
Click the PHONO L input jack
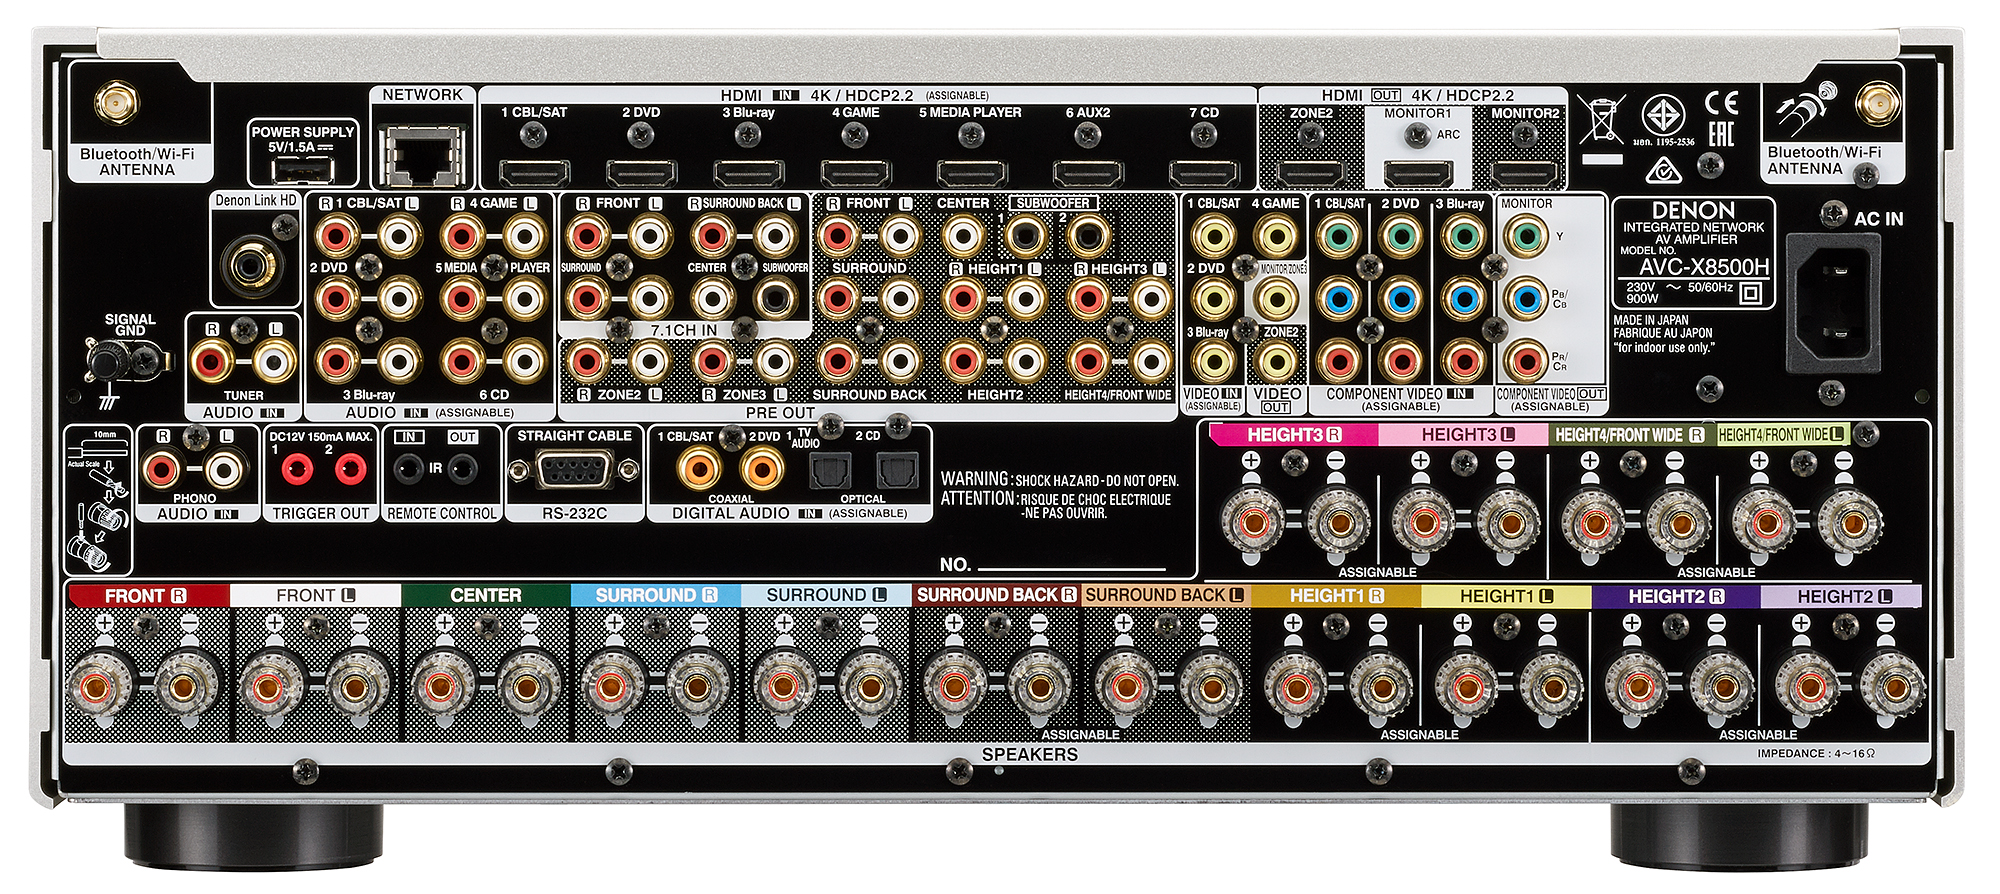pyautogui.click(x=225, y=469)
